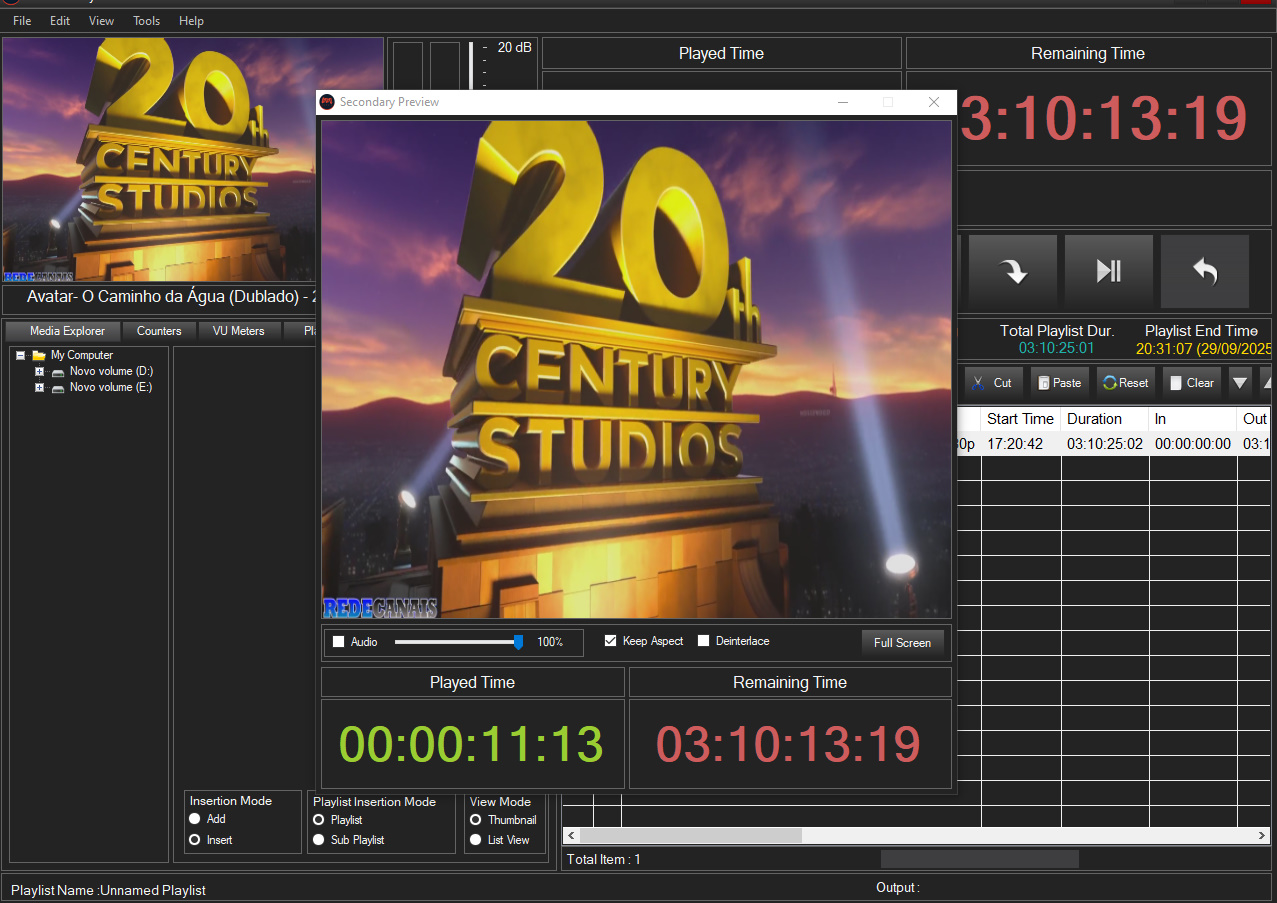
Task: Switch to the VU Meters tab
Action: point(238,331)
